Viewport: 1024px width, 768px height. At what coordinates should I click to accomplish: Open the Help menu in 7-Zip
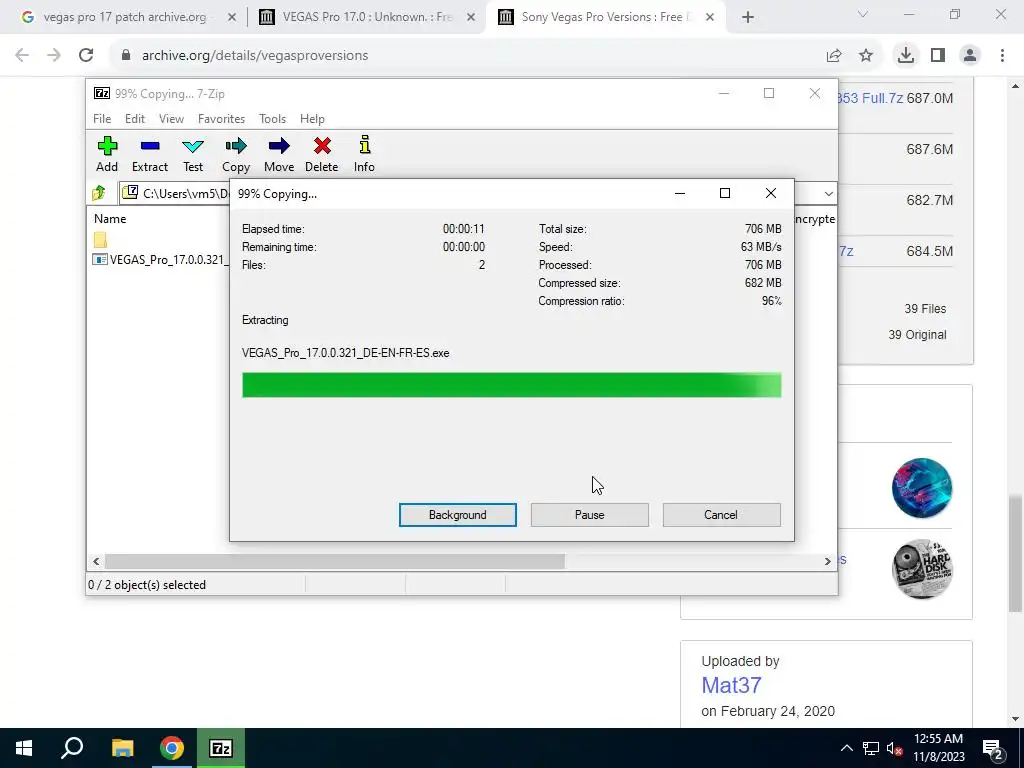312,119
